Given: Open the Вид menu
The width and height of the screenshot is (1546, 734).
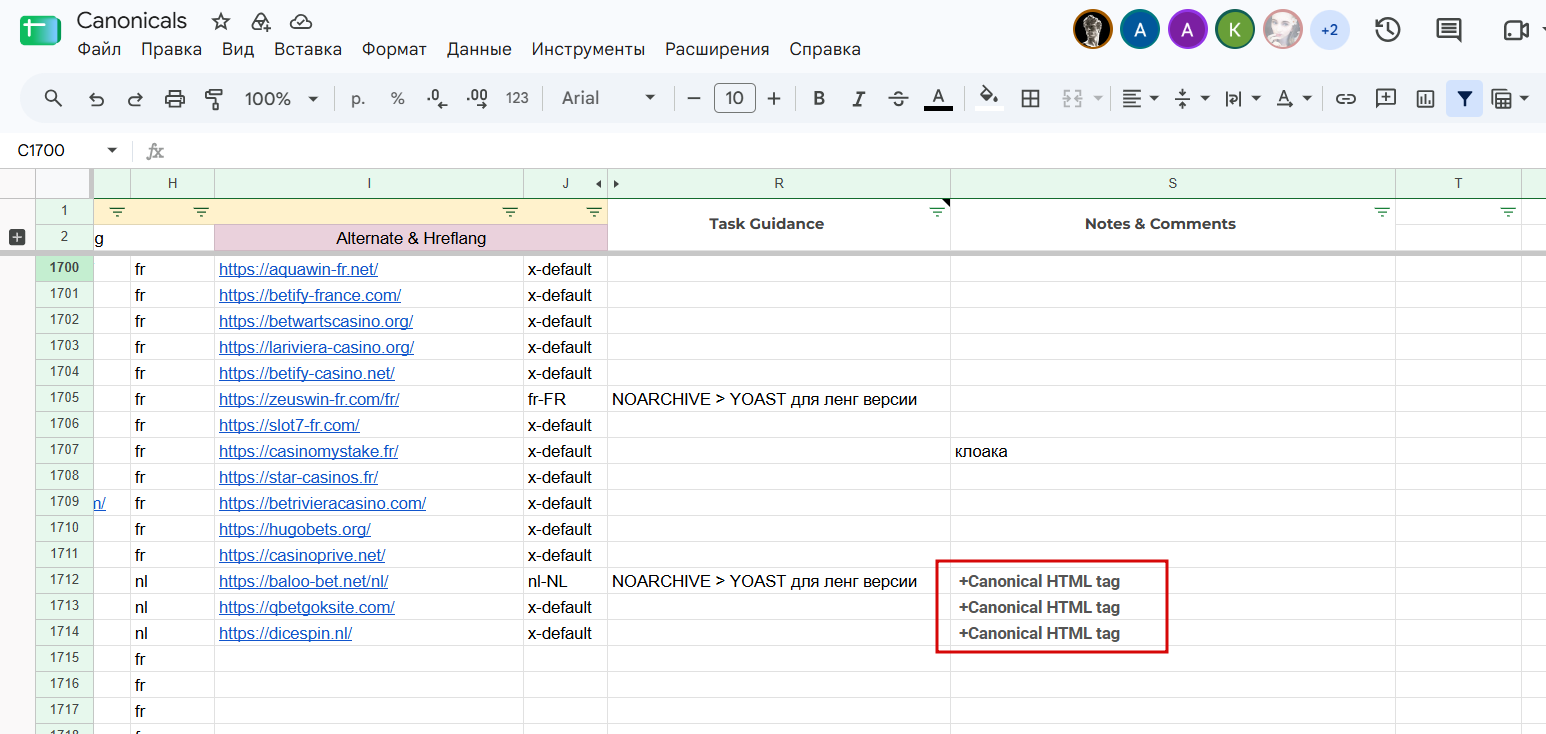Looking at the screenshot, I should click(238, 49).
